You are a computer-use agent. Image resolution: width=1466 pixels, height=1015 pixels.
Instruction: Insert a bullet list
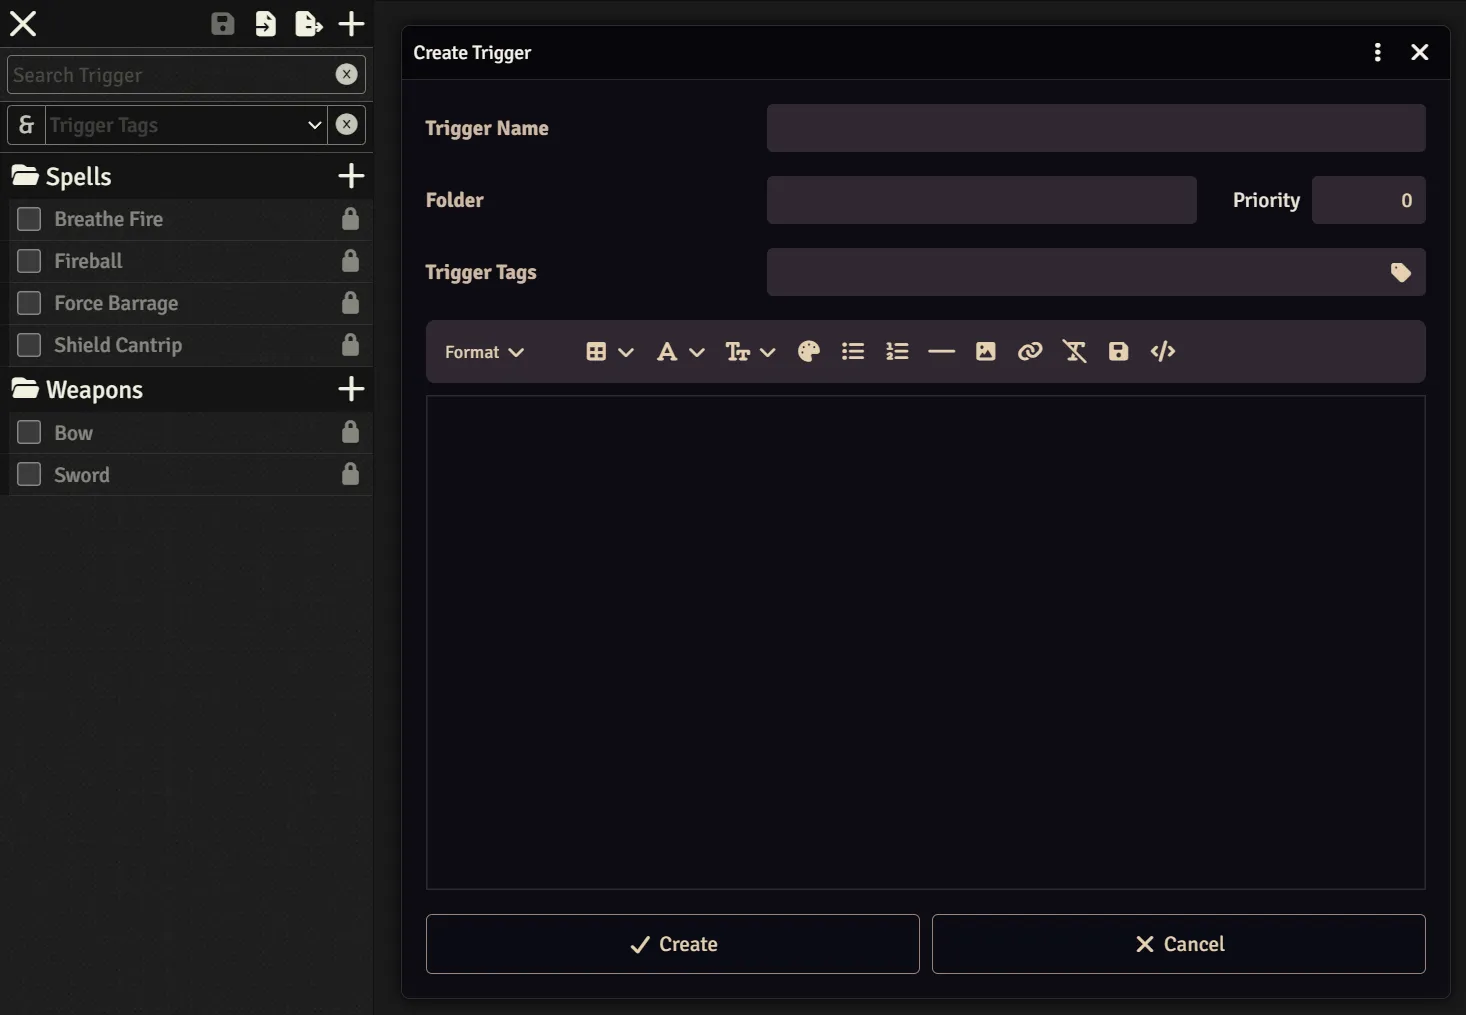(853, 352)
